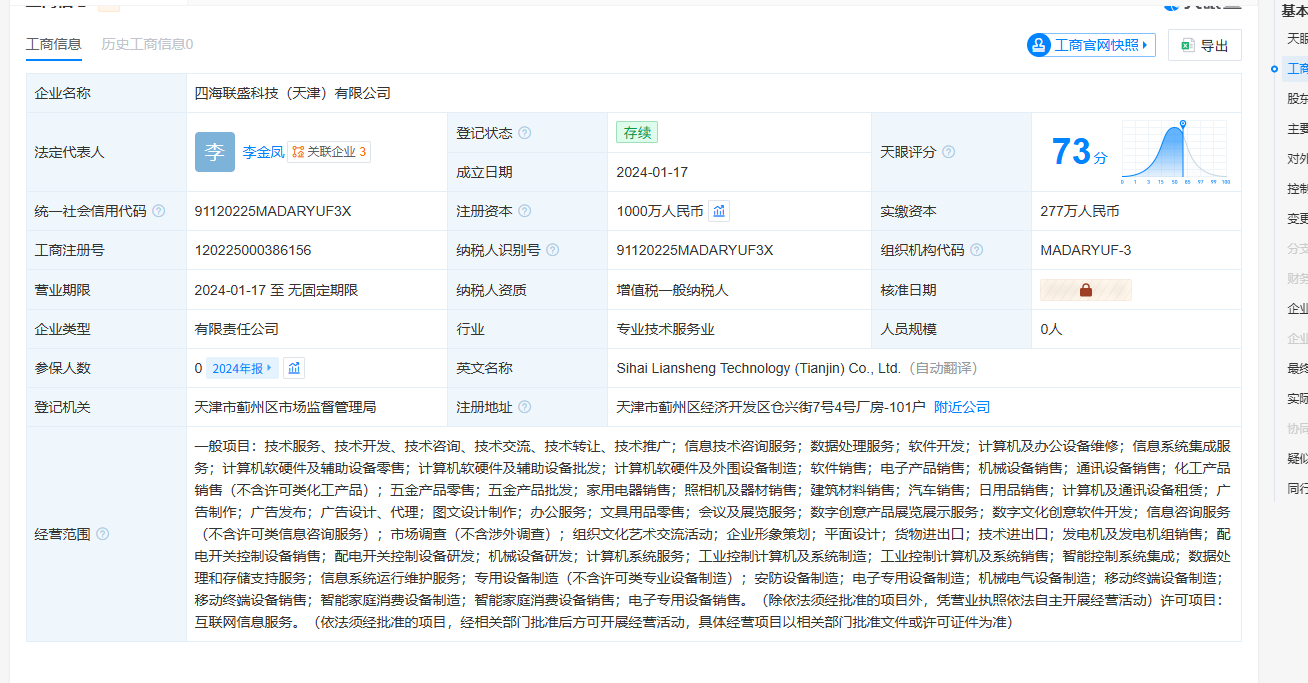
Task: Open the 工商官网快照 dropdown button
Action: 1091,45
